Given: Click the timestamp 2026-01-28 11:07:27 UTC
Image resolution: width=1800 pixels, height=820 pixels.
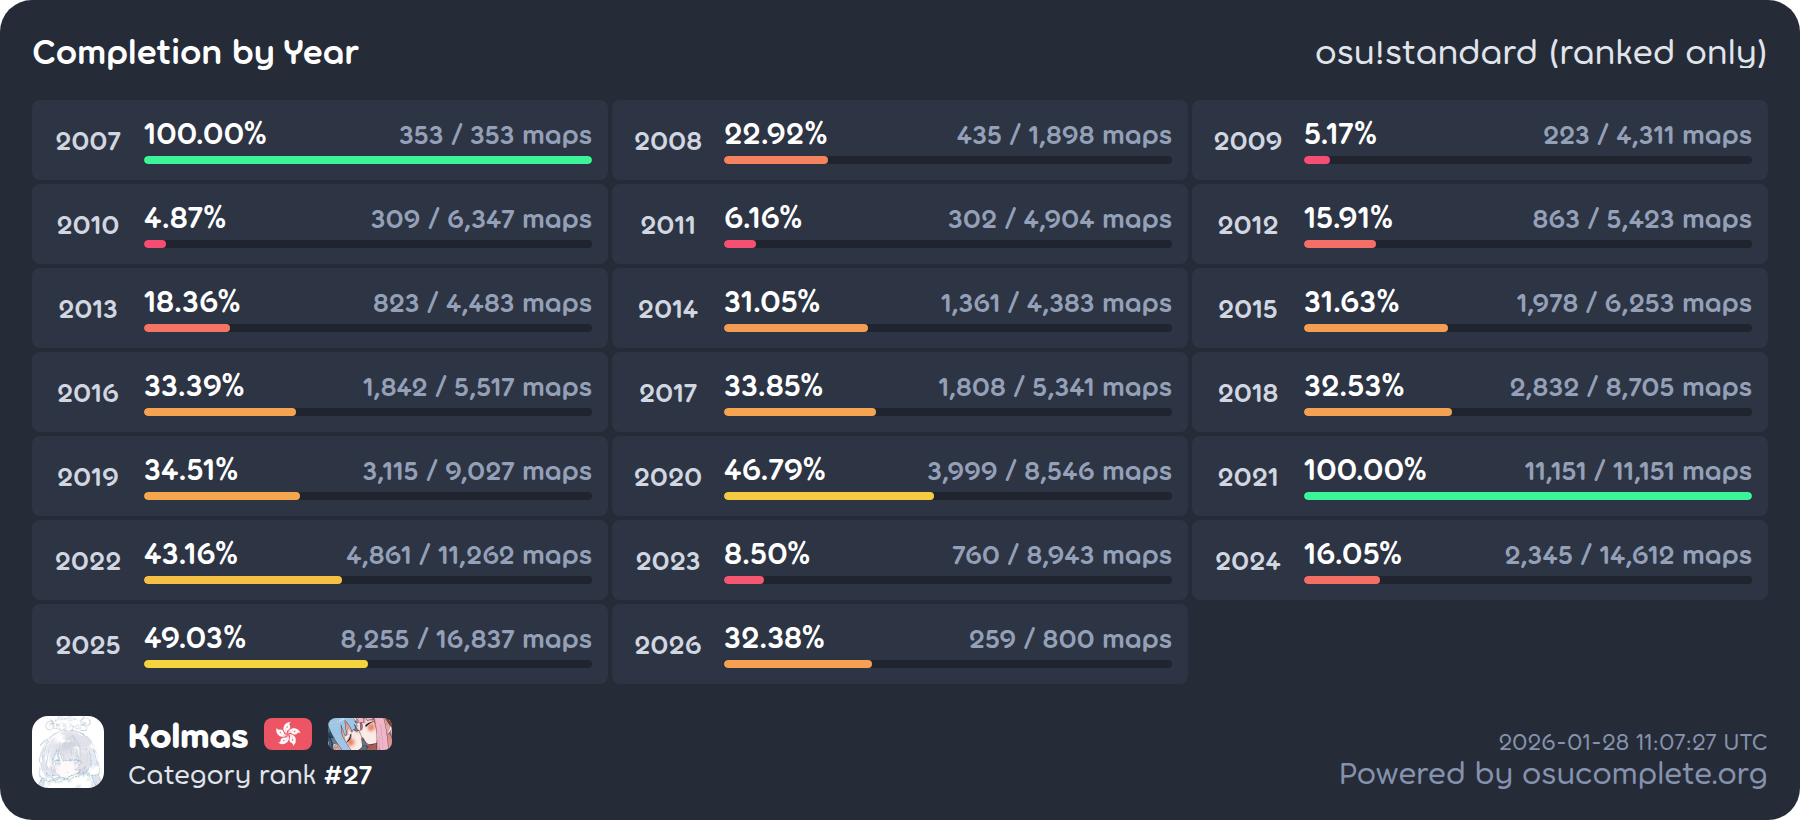Looking at the screenshot, I should (1632, 742).
